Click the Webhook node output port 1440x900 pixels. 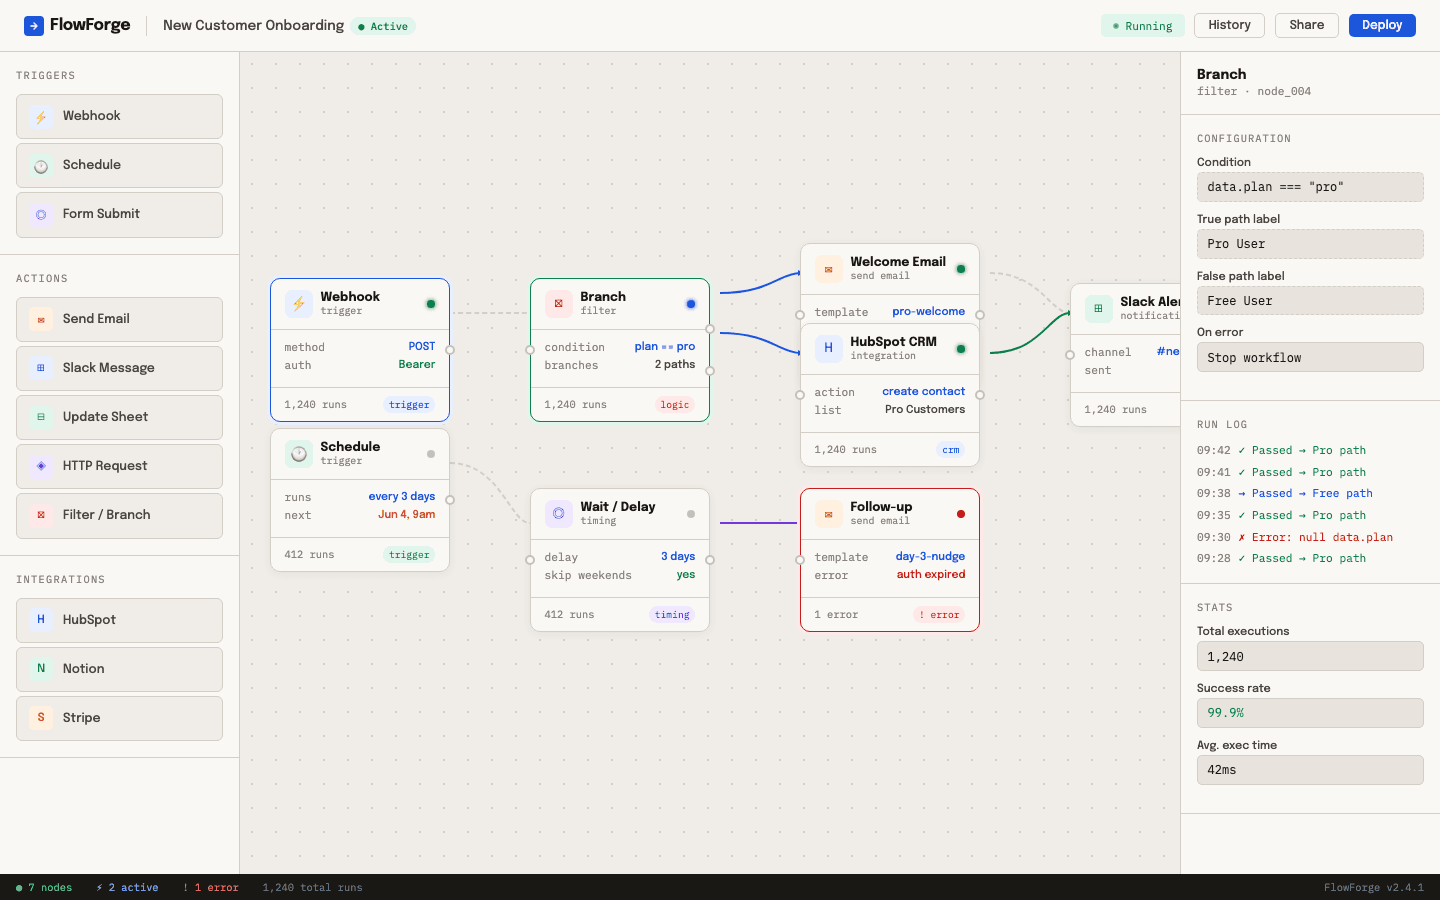point(450,350)
